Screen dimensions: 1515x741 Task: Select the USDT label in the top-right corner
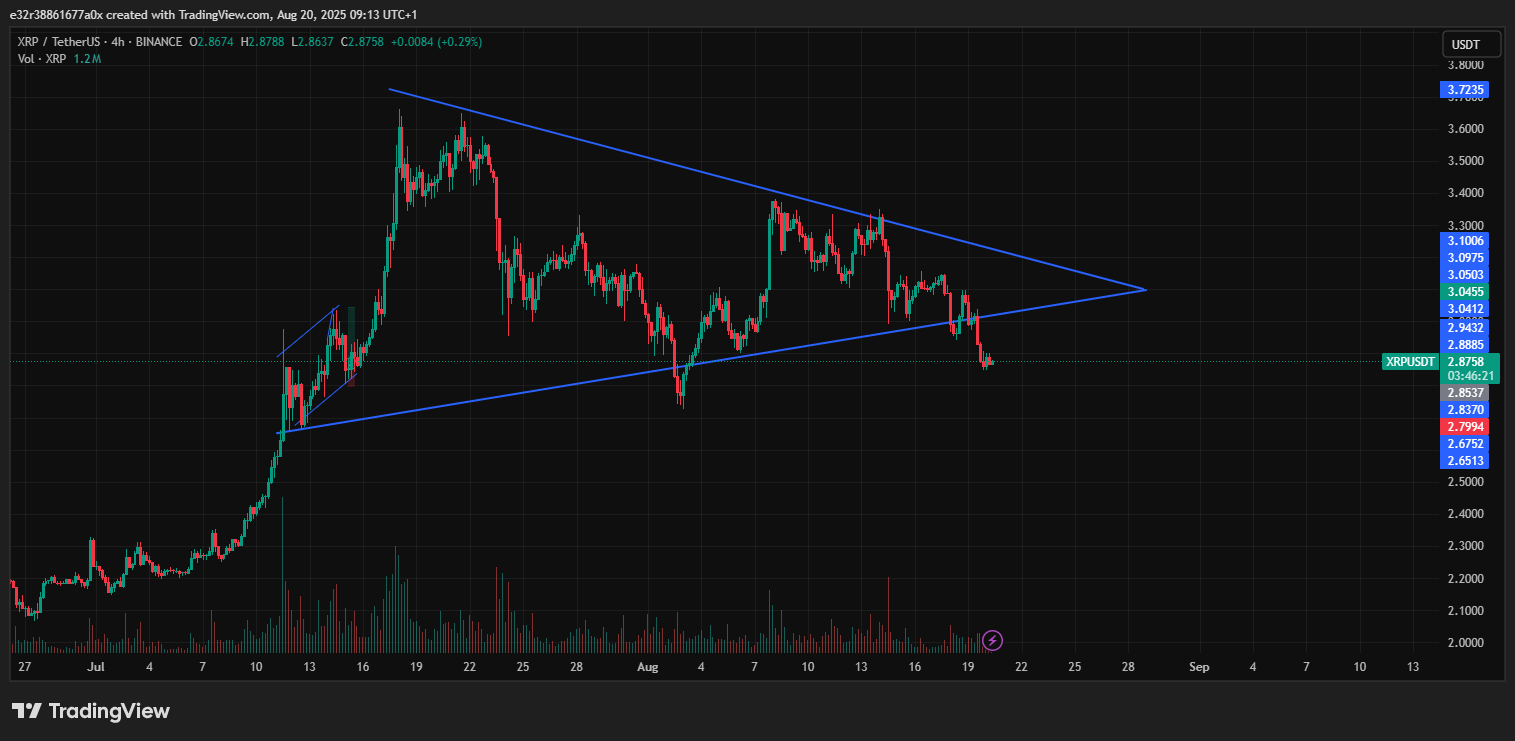pos(1470,44)
